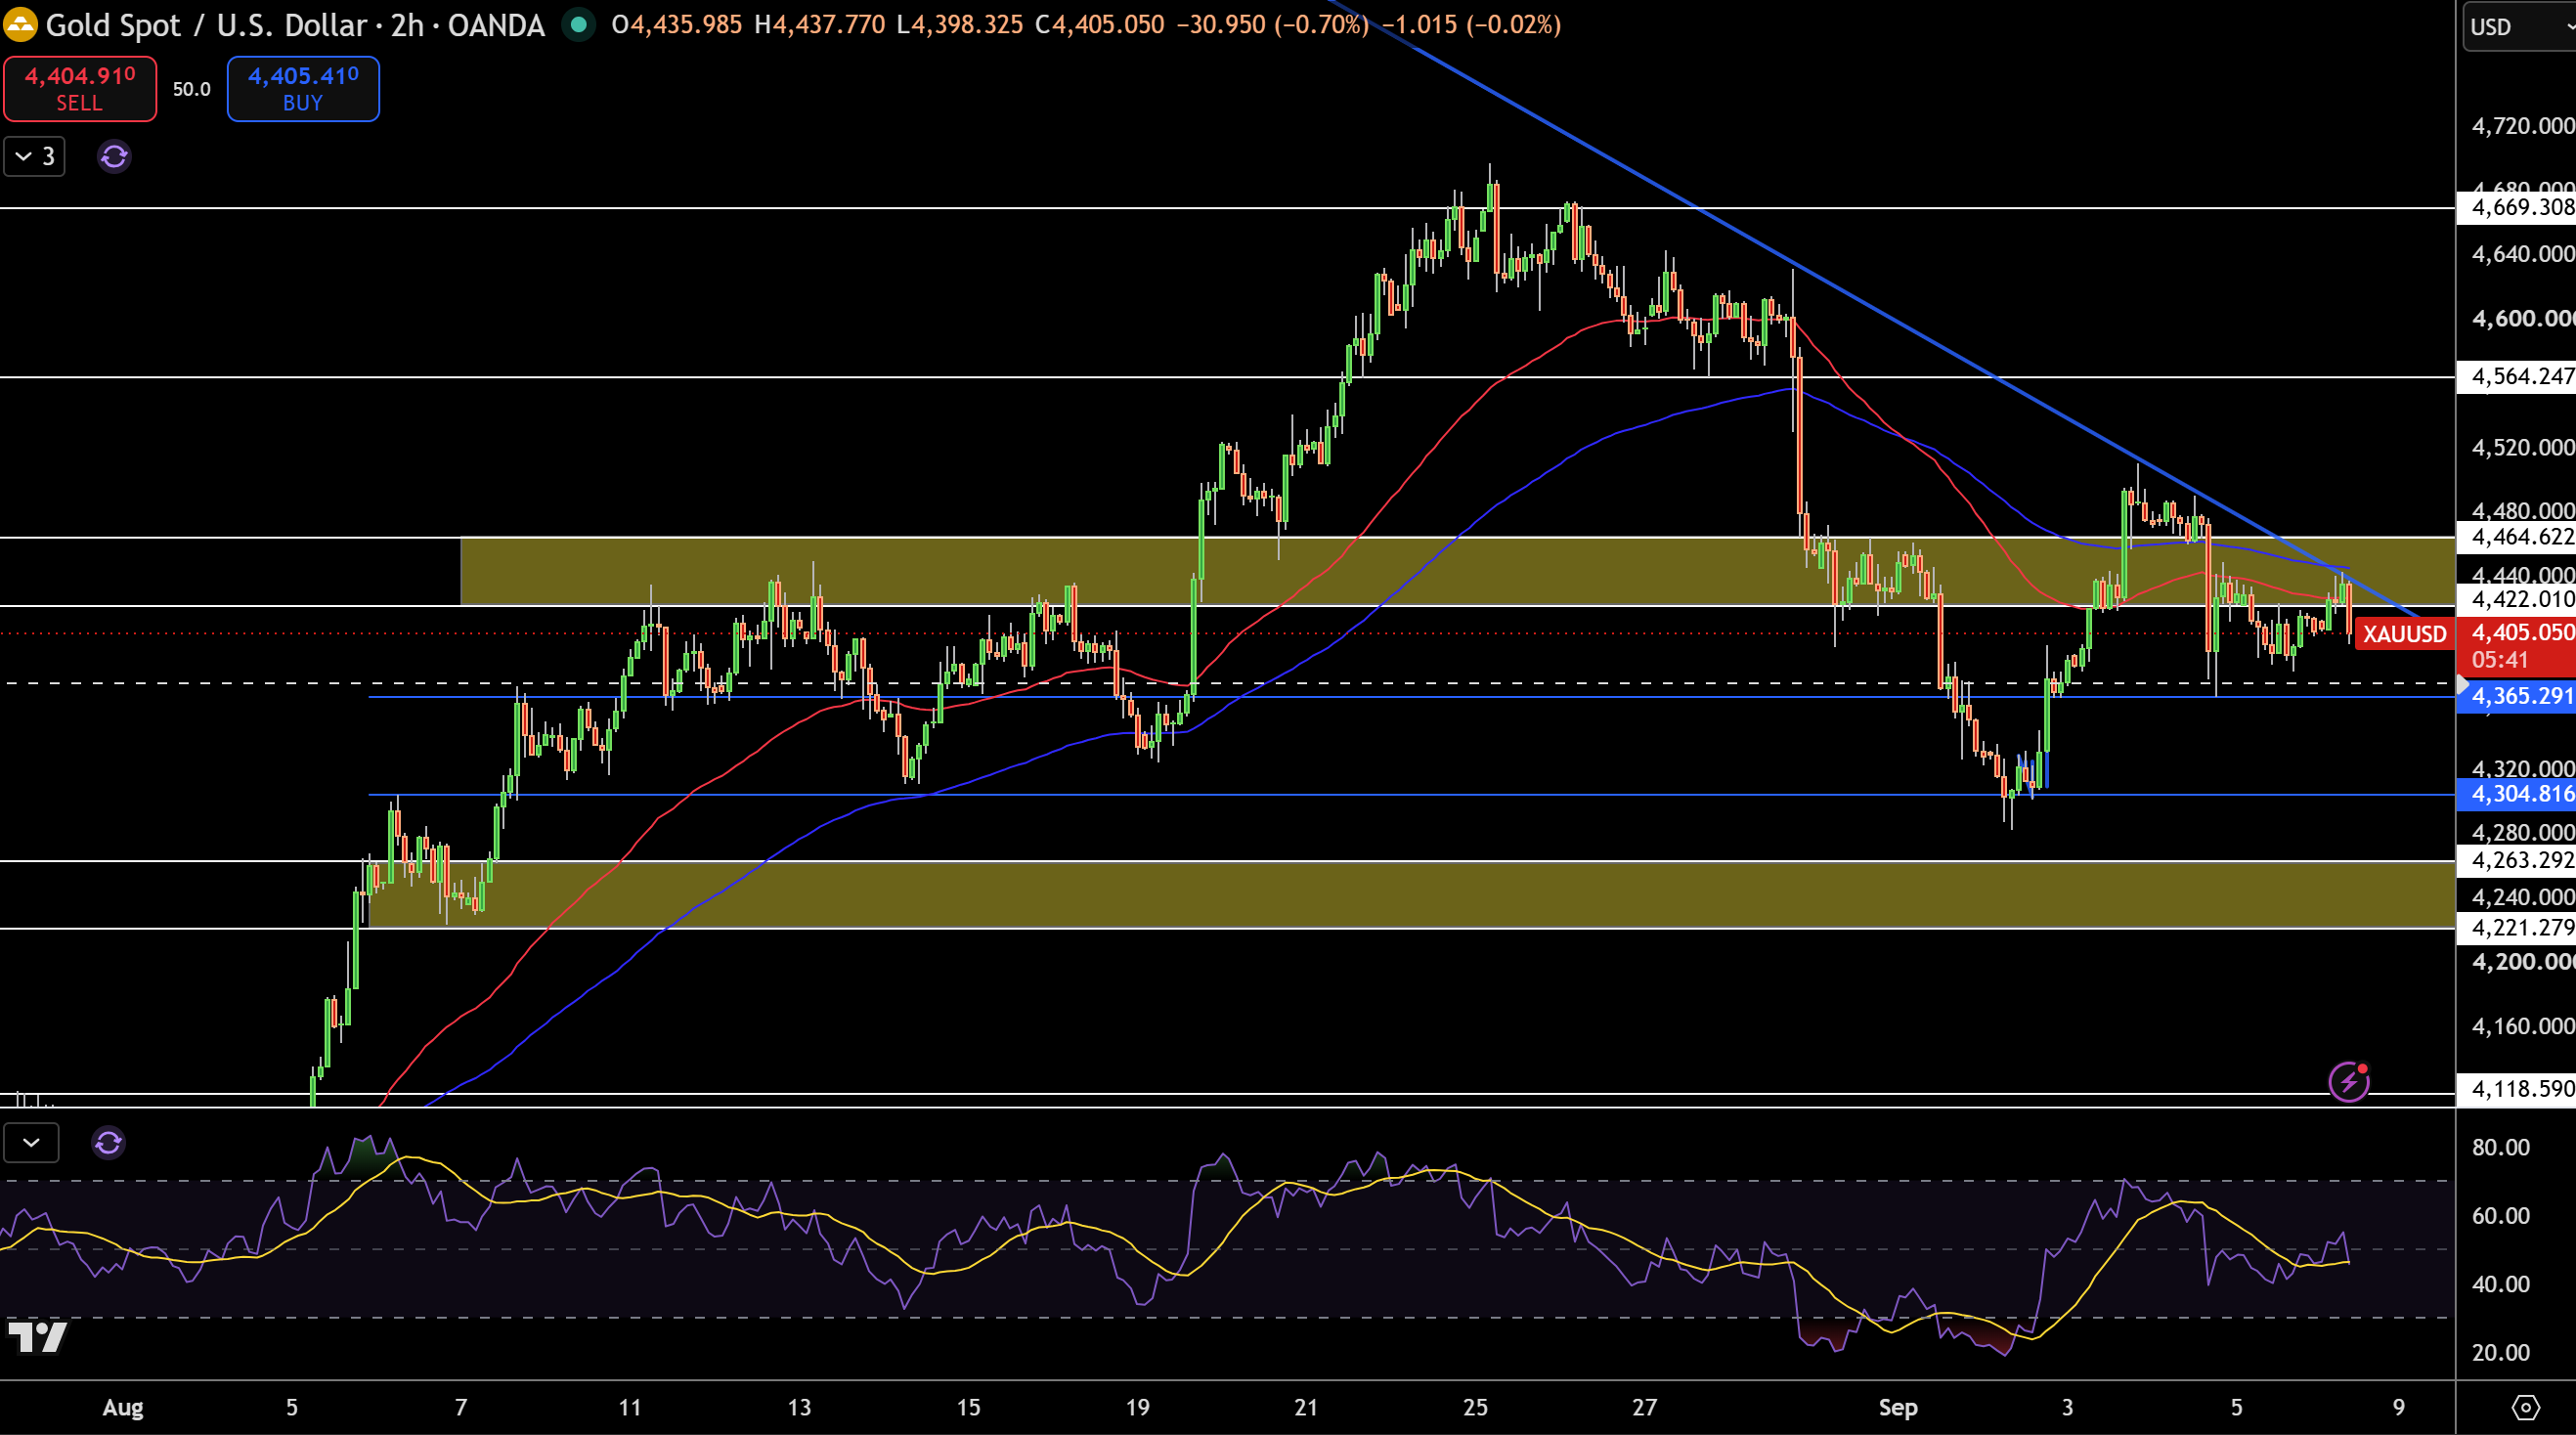Click the 25 date on time axis
The width and height of the screenshot is (2576, 1435).
pos(1475,1408)
